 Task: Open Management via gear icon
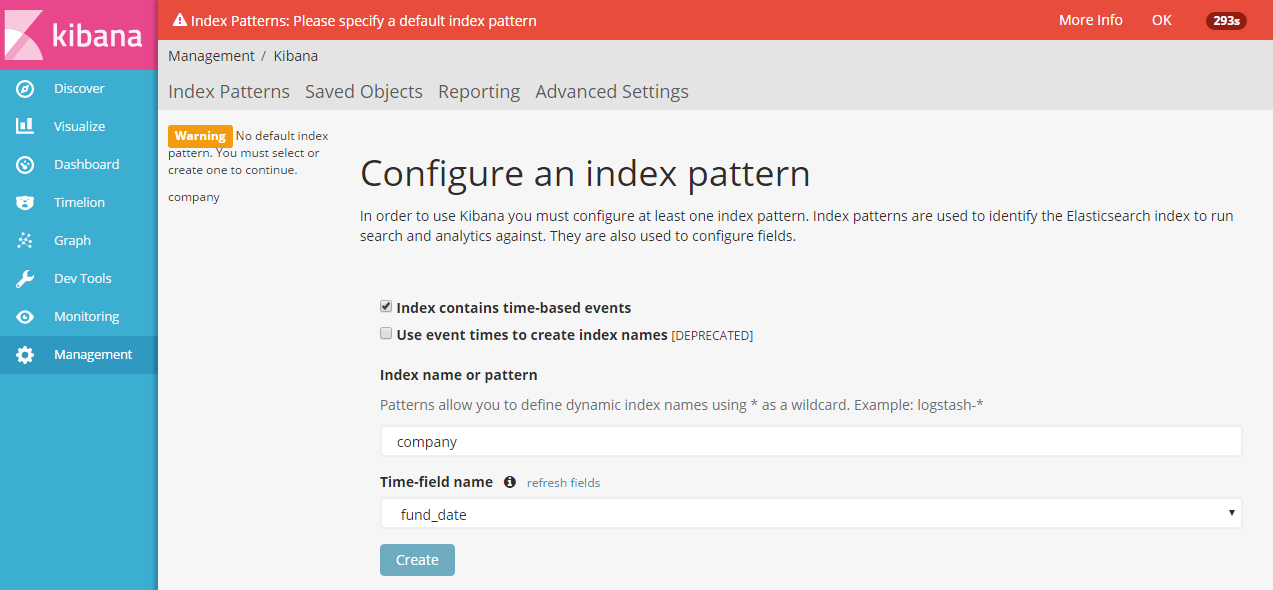[x=25, y=355]
